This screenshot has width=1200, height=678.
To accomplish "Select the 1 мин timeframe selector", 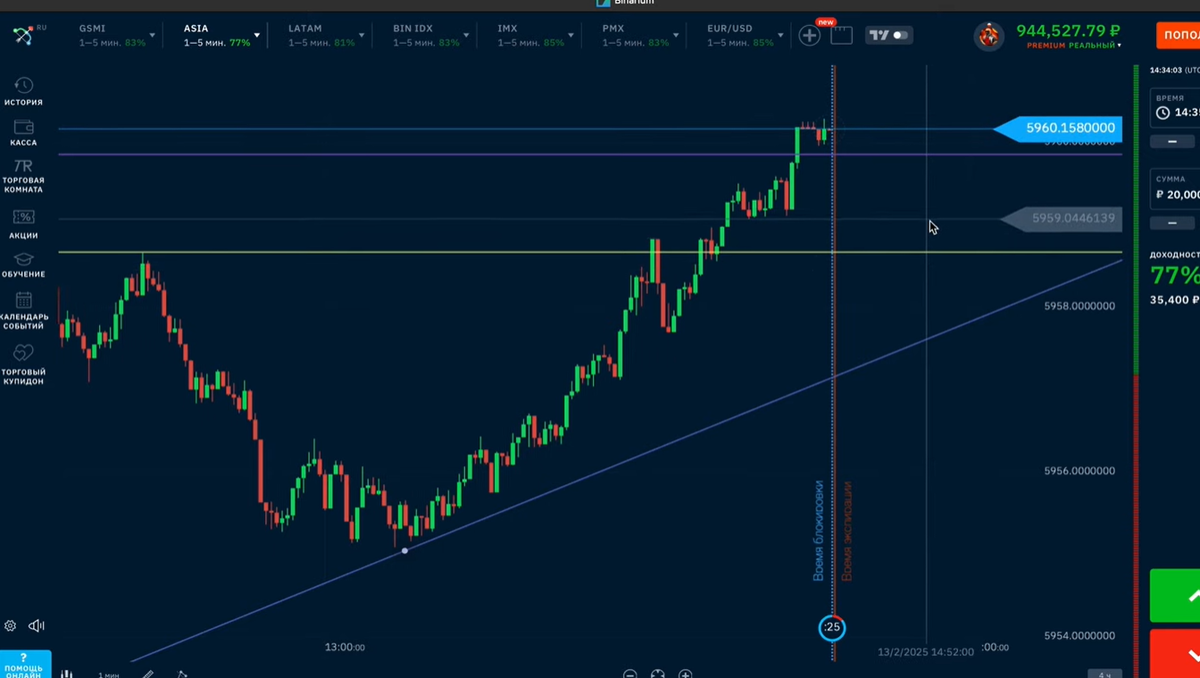I will pyautogui.click(x=108, y=675).
